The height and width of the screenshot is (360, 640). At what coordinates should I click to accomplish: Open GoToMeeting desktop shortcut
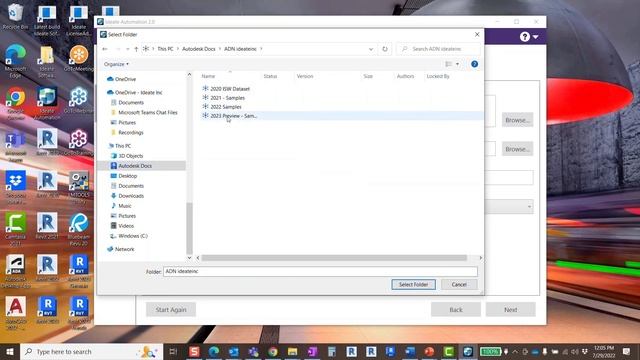(78, 59)
